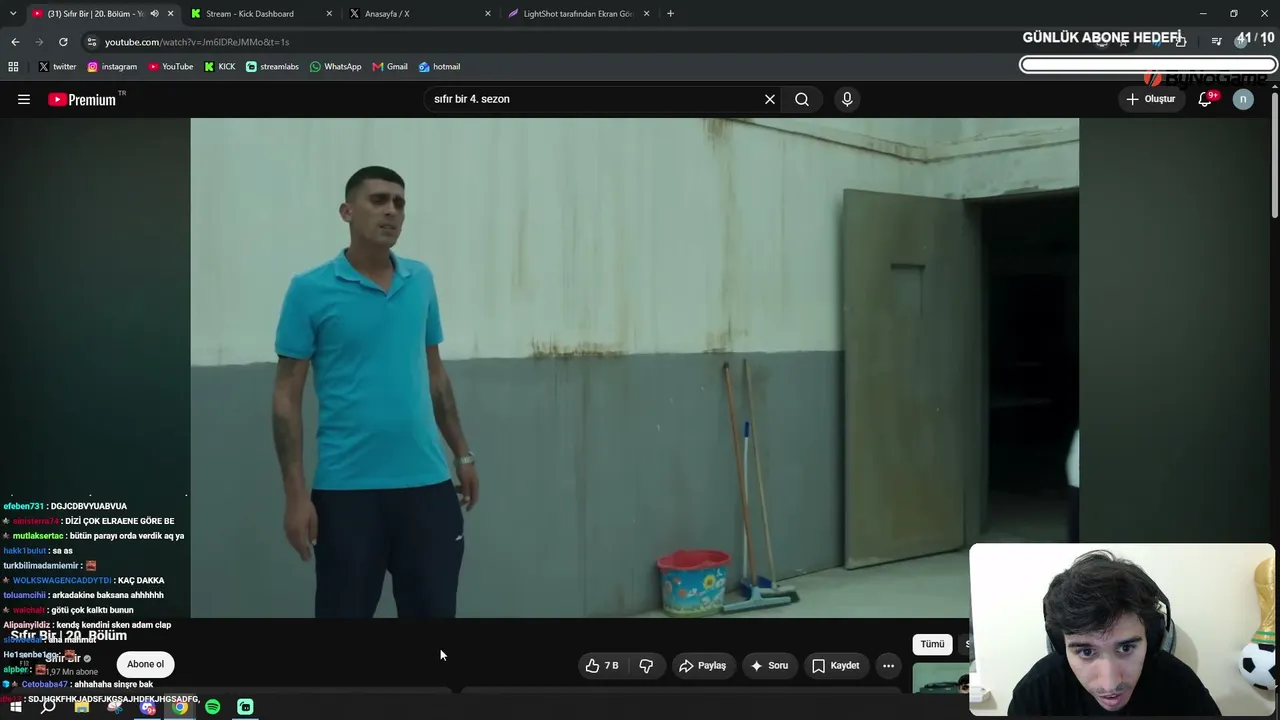
Task: Click the page vertical scrollbar
Action: pyautogui.click(x=1275, y=155)
